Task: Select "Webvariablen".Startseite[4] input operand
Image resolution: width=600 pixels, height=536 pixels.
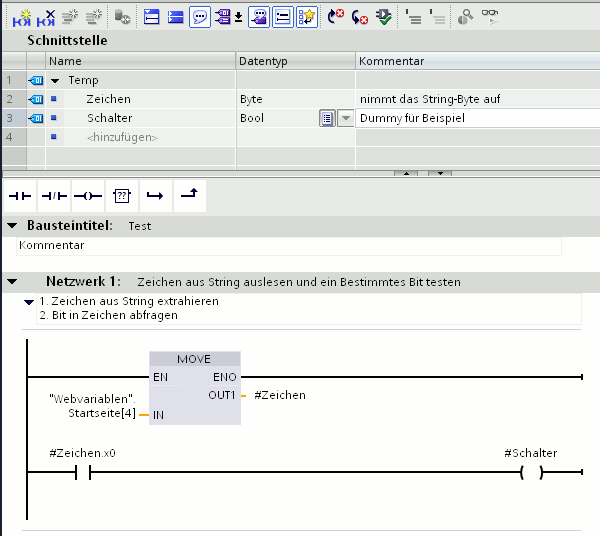Action: 92,406
